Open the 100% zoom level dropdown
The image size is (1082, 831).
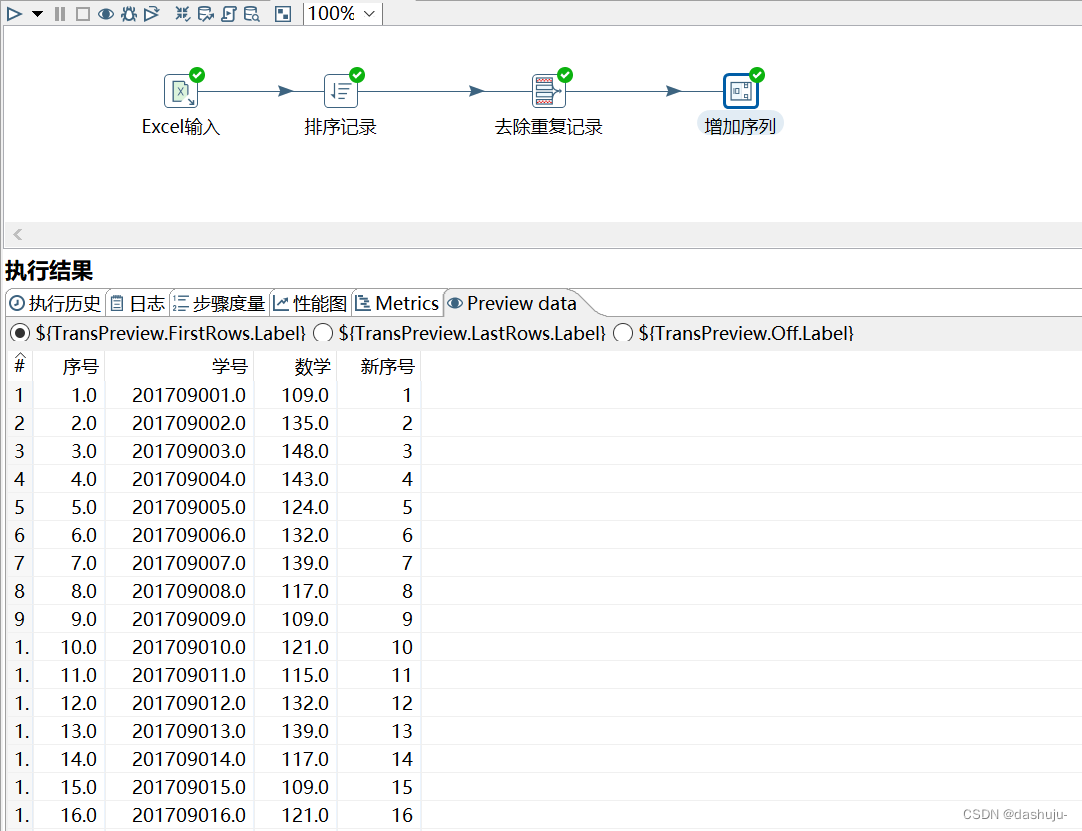[x=341, y=13]
